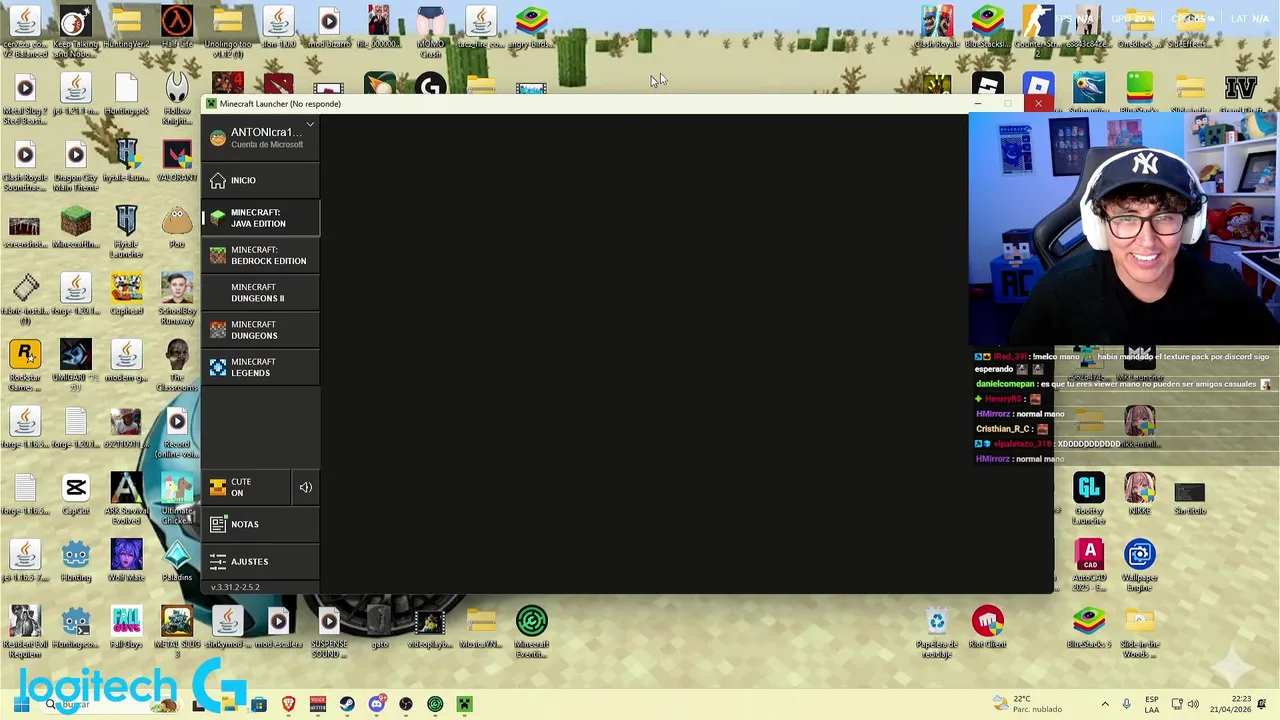Open Brave browser from the taskbar
The image size is (1280, 720).
pos(288,704)
